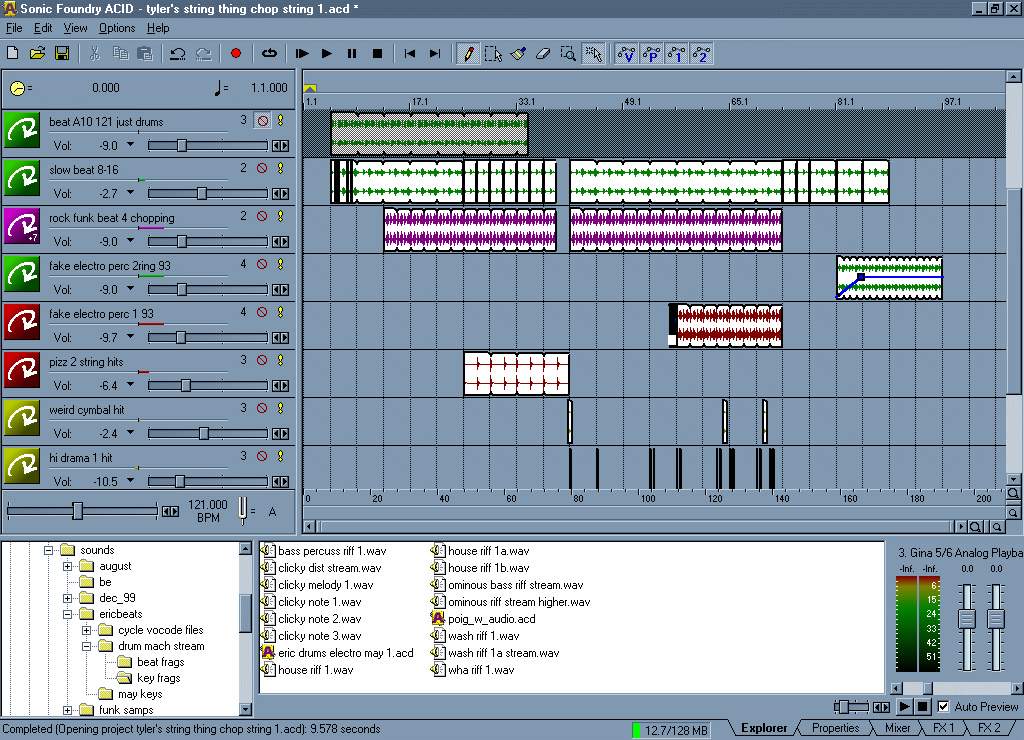Go to start of project icon
Viewport: 1024px width, 740px height.
coord(409,54)
